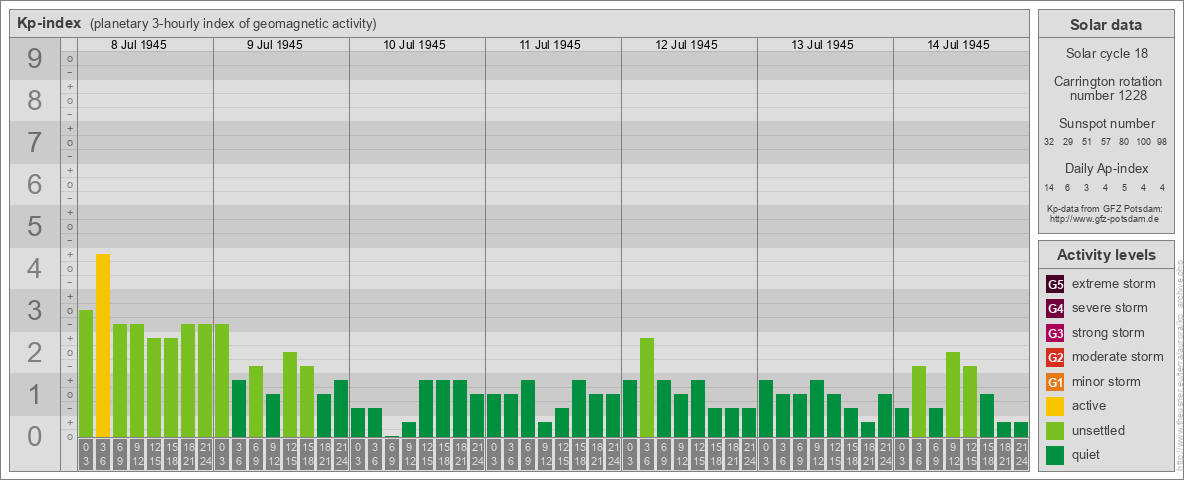The image size is (1184, 480).
Task: Click the G1 minor storm badge
Action: (1055, 382)
